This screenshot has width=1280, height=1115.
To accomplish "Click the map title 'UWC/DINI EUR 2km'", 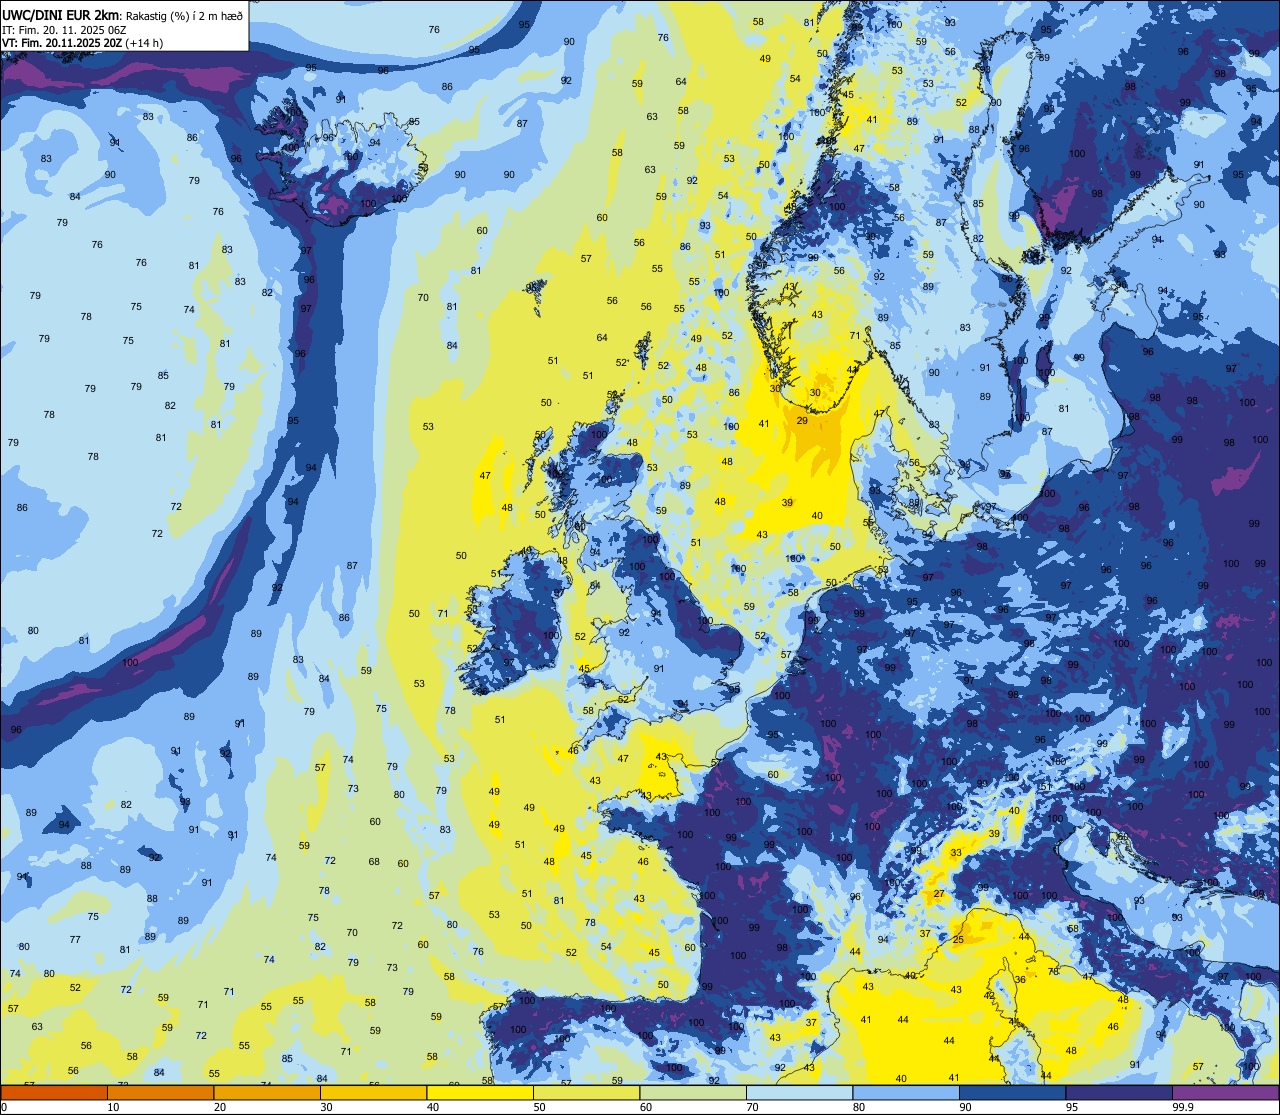I will coord(61,14).
